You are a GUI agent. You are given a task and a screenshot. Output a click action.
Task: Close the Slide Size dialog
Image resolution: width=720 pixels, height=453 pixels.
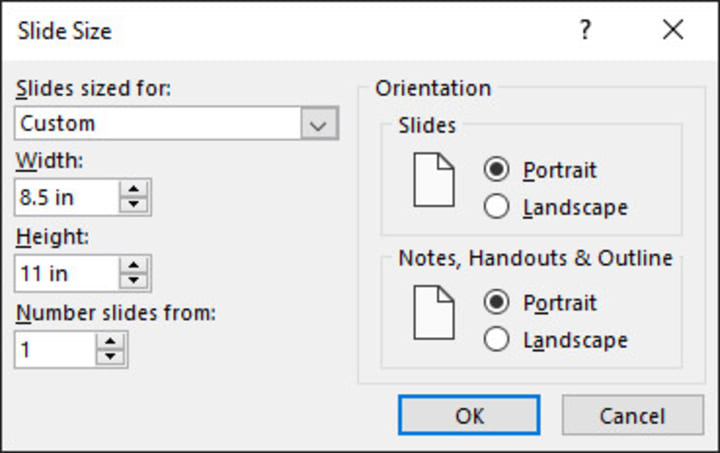tap(673, 31)
